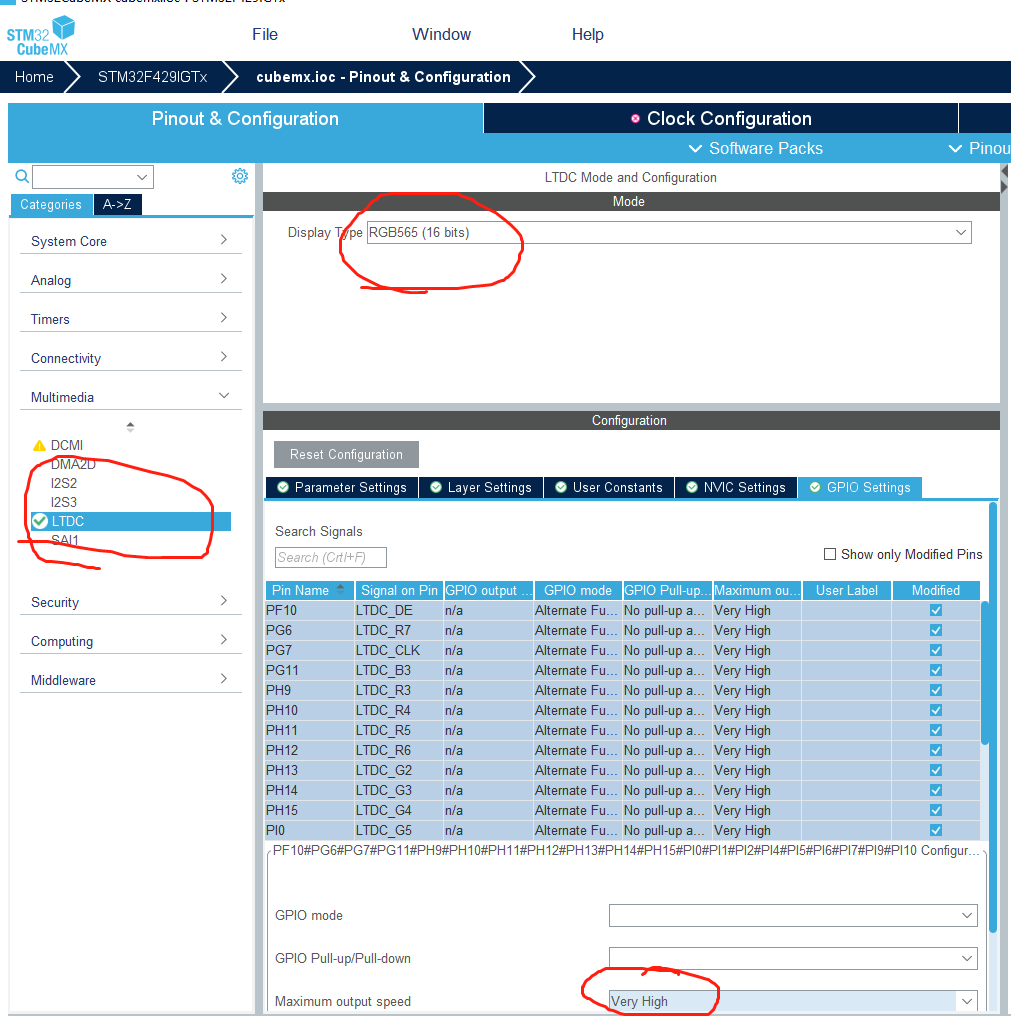Open the Maximum output speed dropdown
The height and width of the screenshot is (1017, 1011).
(x=792, y=1001)
